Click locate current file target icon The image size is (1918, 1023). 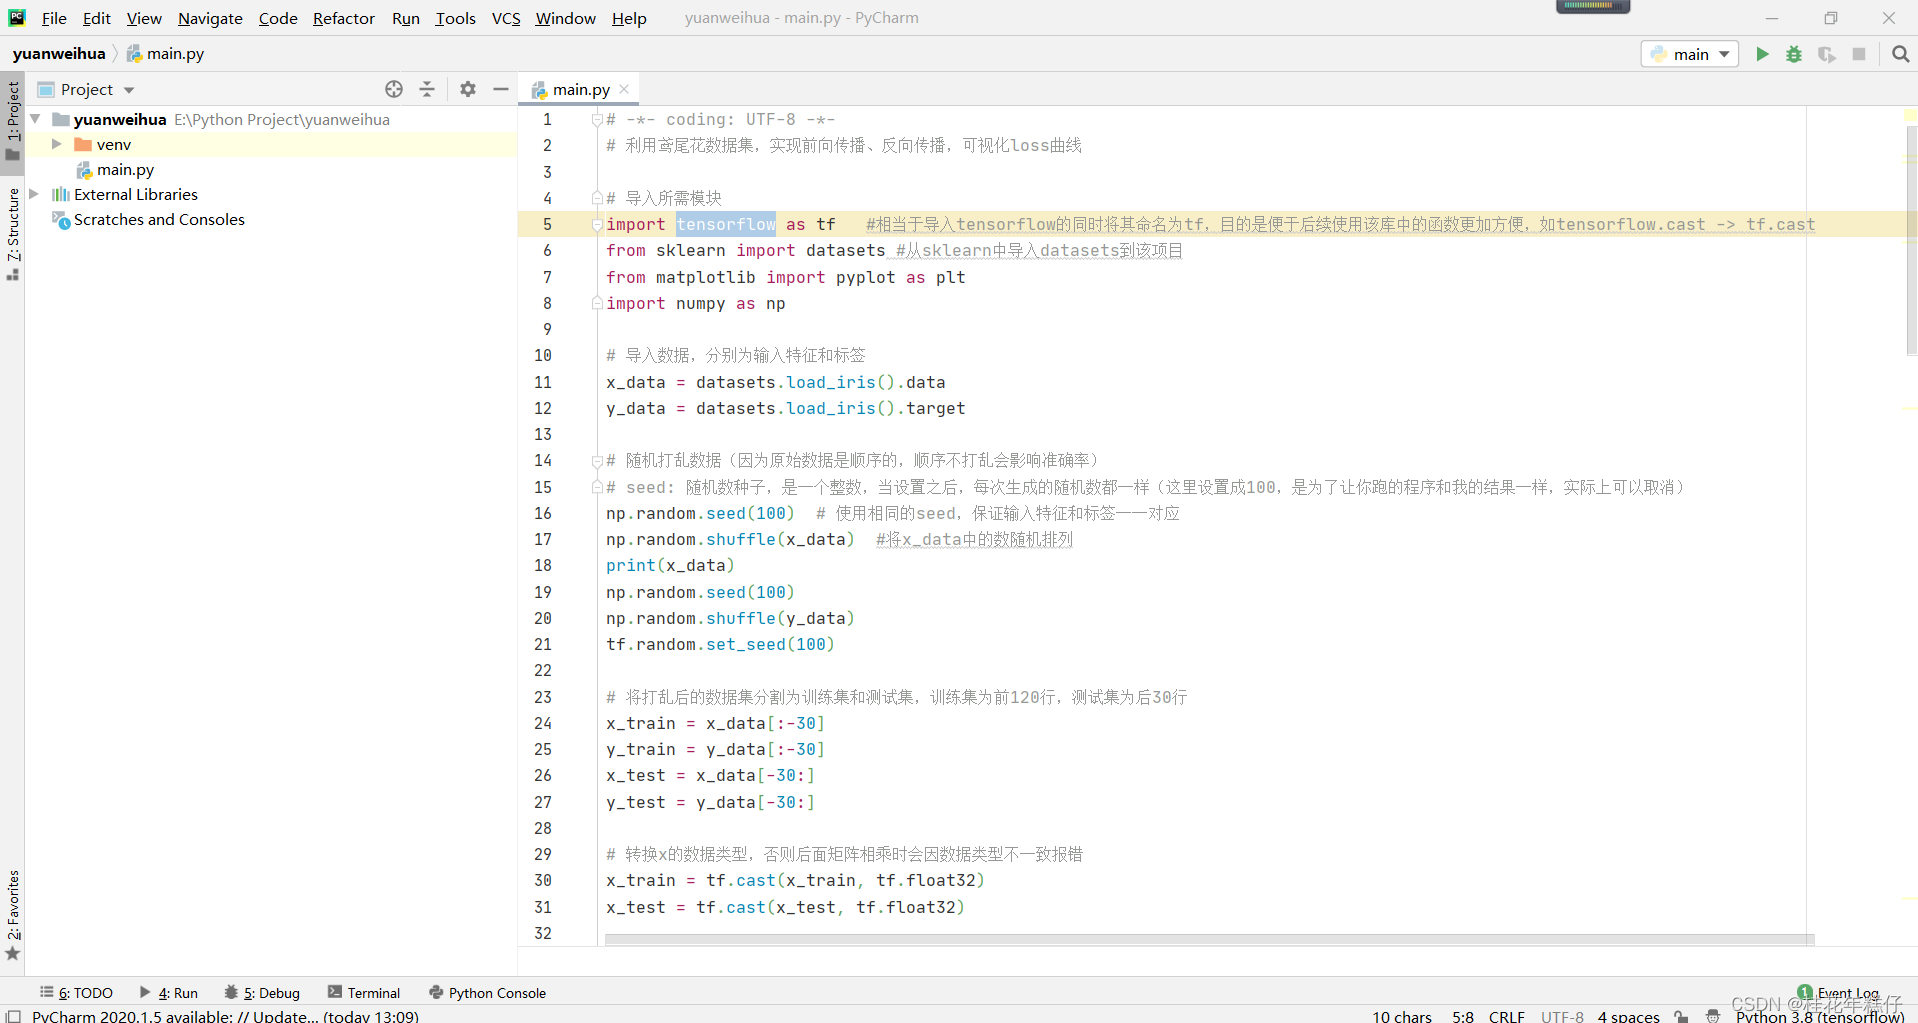click(x=394, y=89)
